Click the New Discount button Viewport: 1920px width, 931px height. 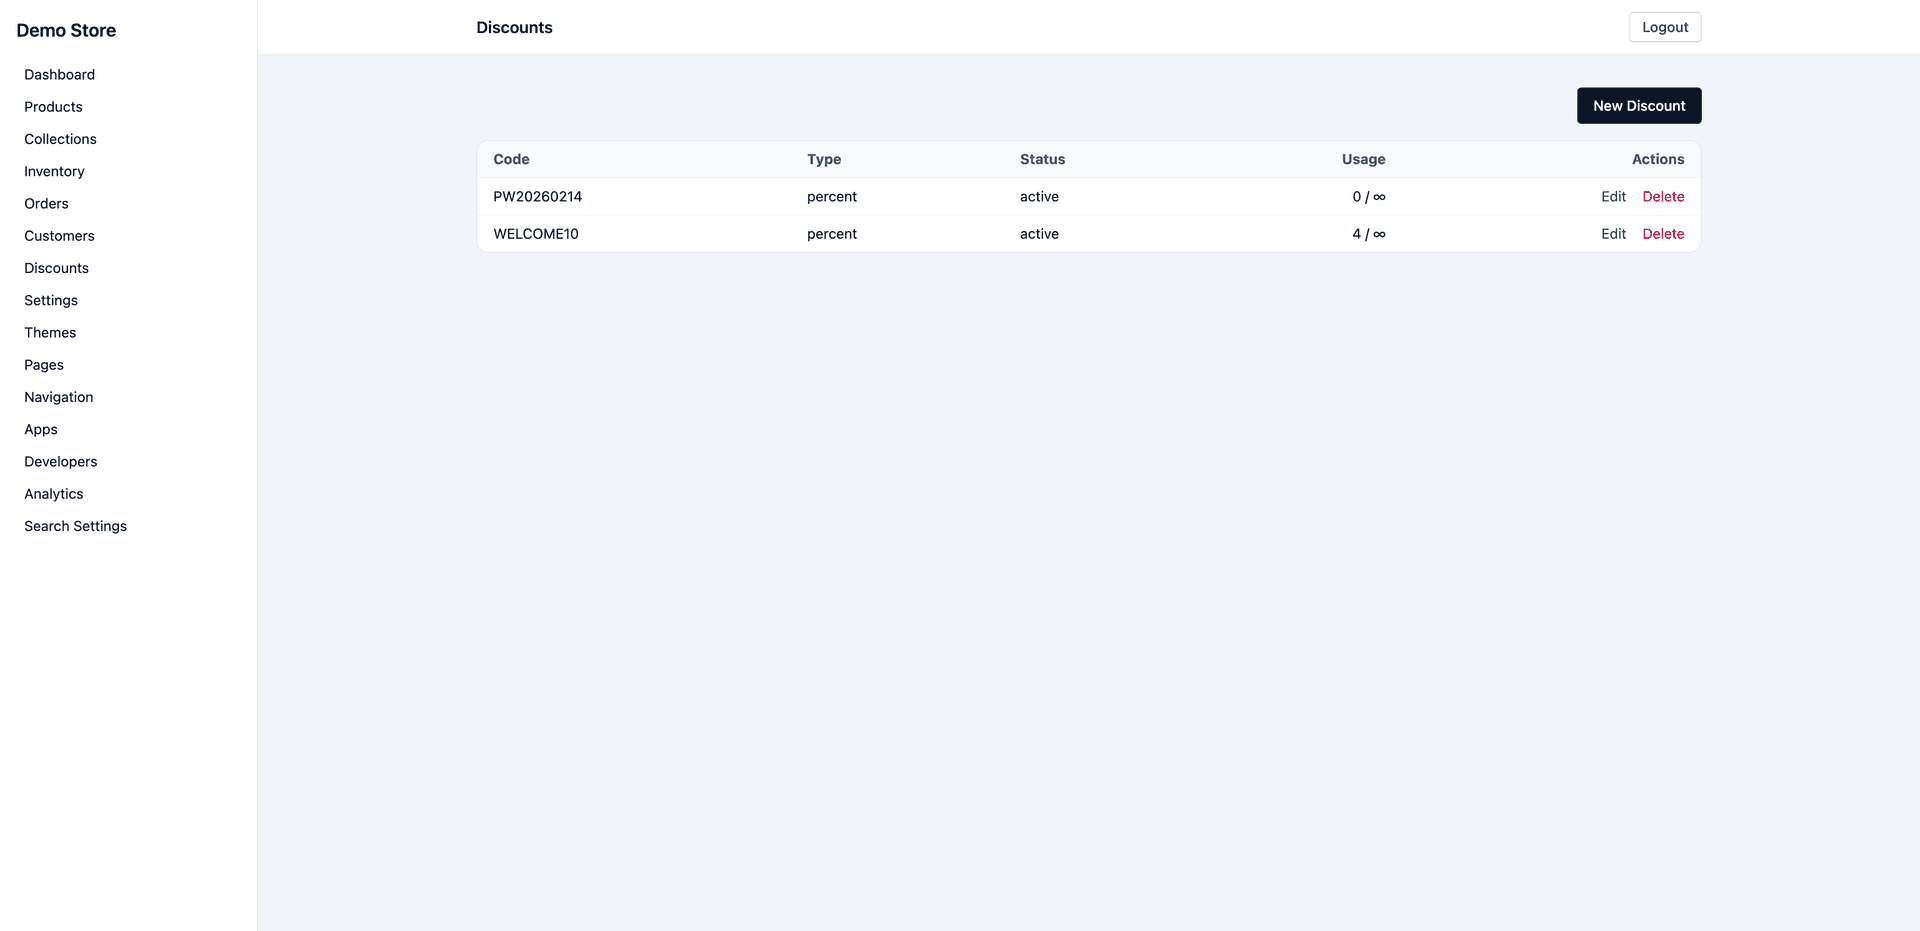(x=1639, y=105)
